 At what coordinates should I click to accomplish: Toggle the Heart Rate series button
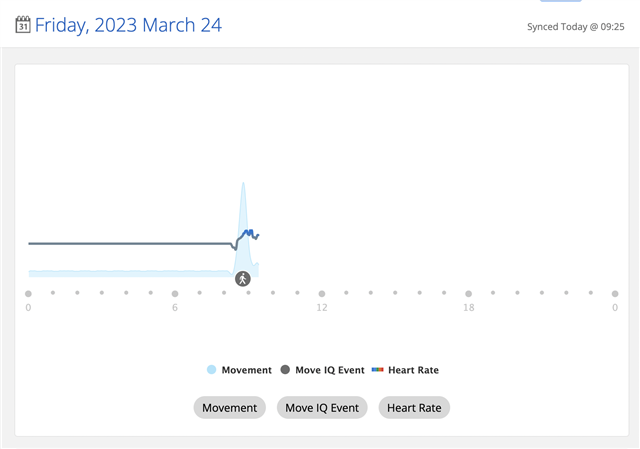(414, 408)
